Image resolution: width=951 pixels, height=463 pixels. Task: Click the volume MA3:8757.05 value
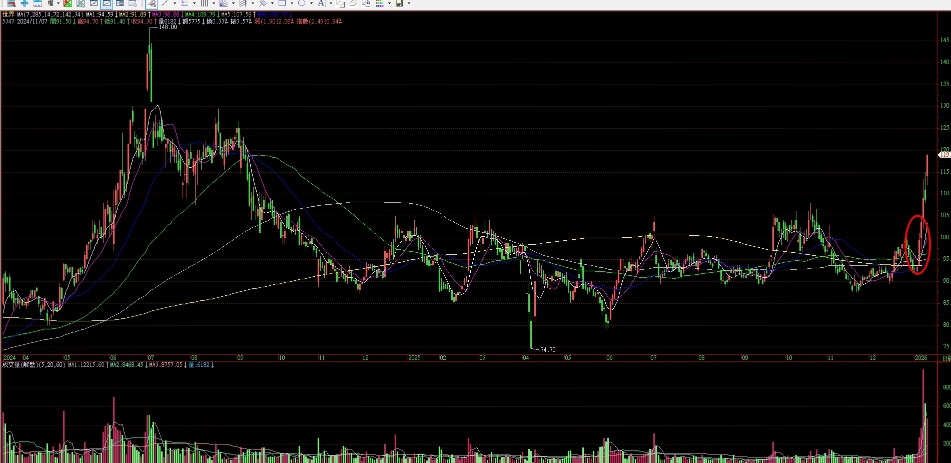(x=166, y=366)
